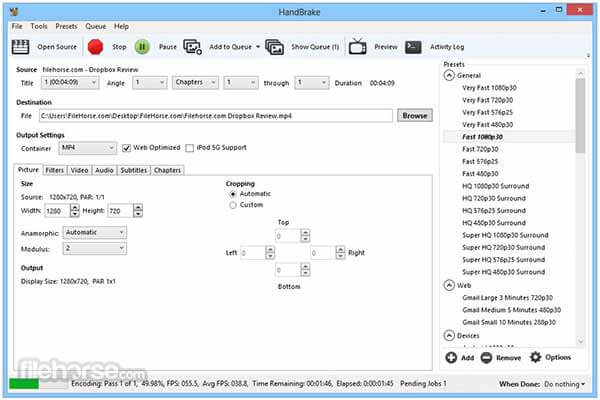The height and width of the screenshot is (400, 600).
Task: Enable the iPod 5G Support checkbox
Action: click(189, 148)
